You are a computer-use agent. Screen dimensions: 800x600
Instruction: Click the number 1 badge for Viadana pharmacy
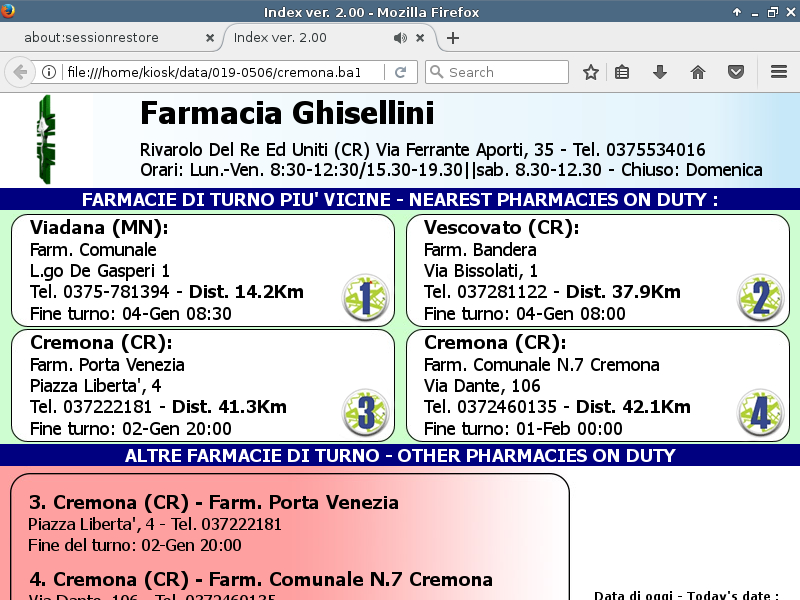pos(365,298)
